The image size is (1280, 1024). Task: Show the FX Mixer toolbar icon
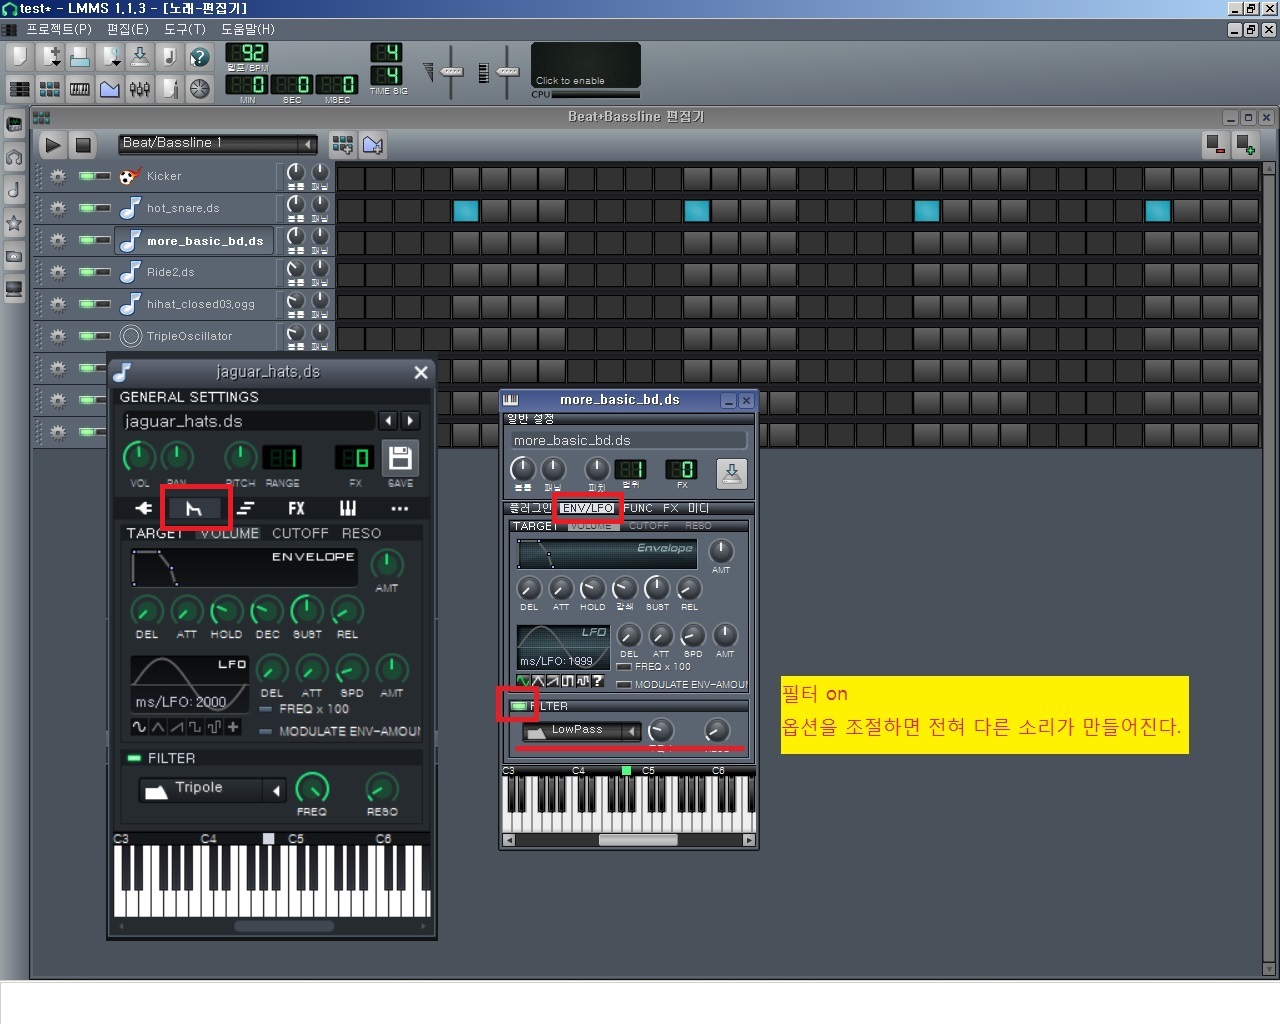point(139,89)
